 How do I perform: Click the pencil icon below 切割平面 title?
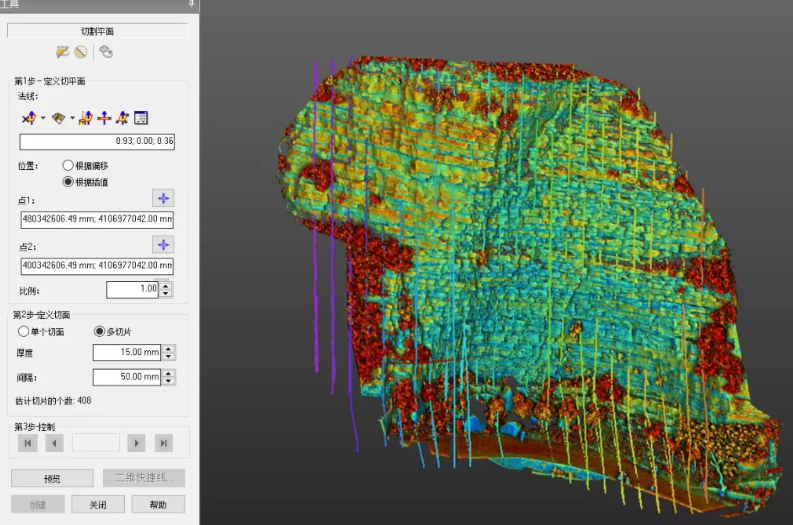63,52
